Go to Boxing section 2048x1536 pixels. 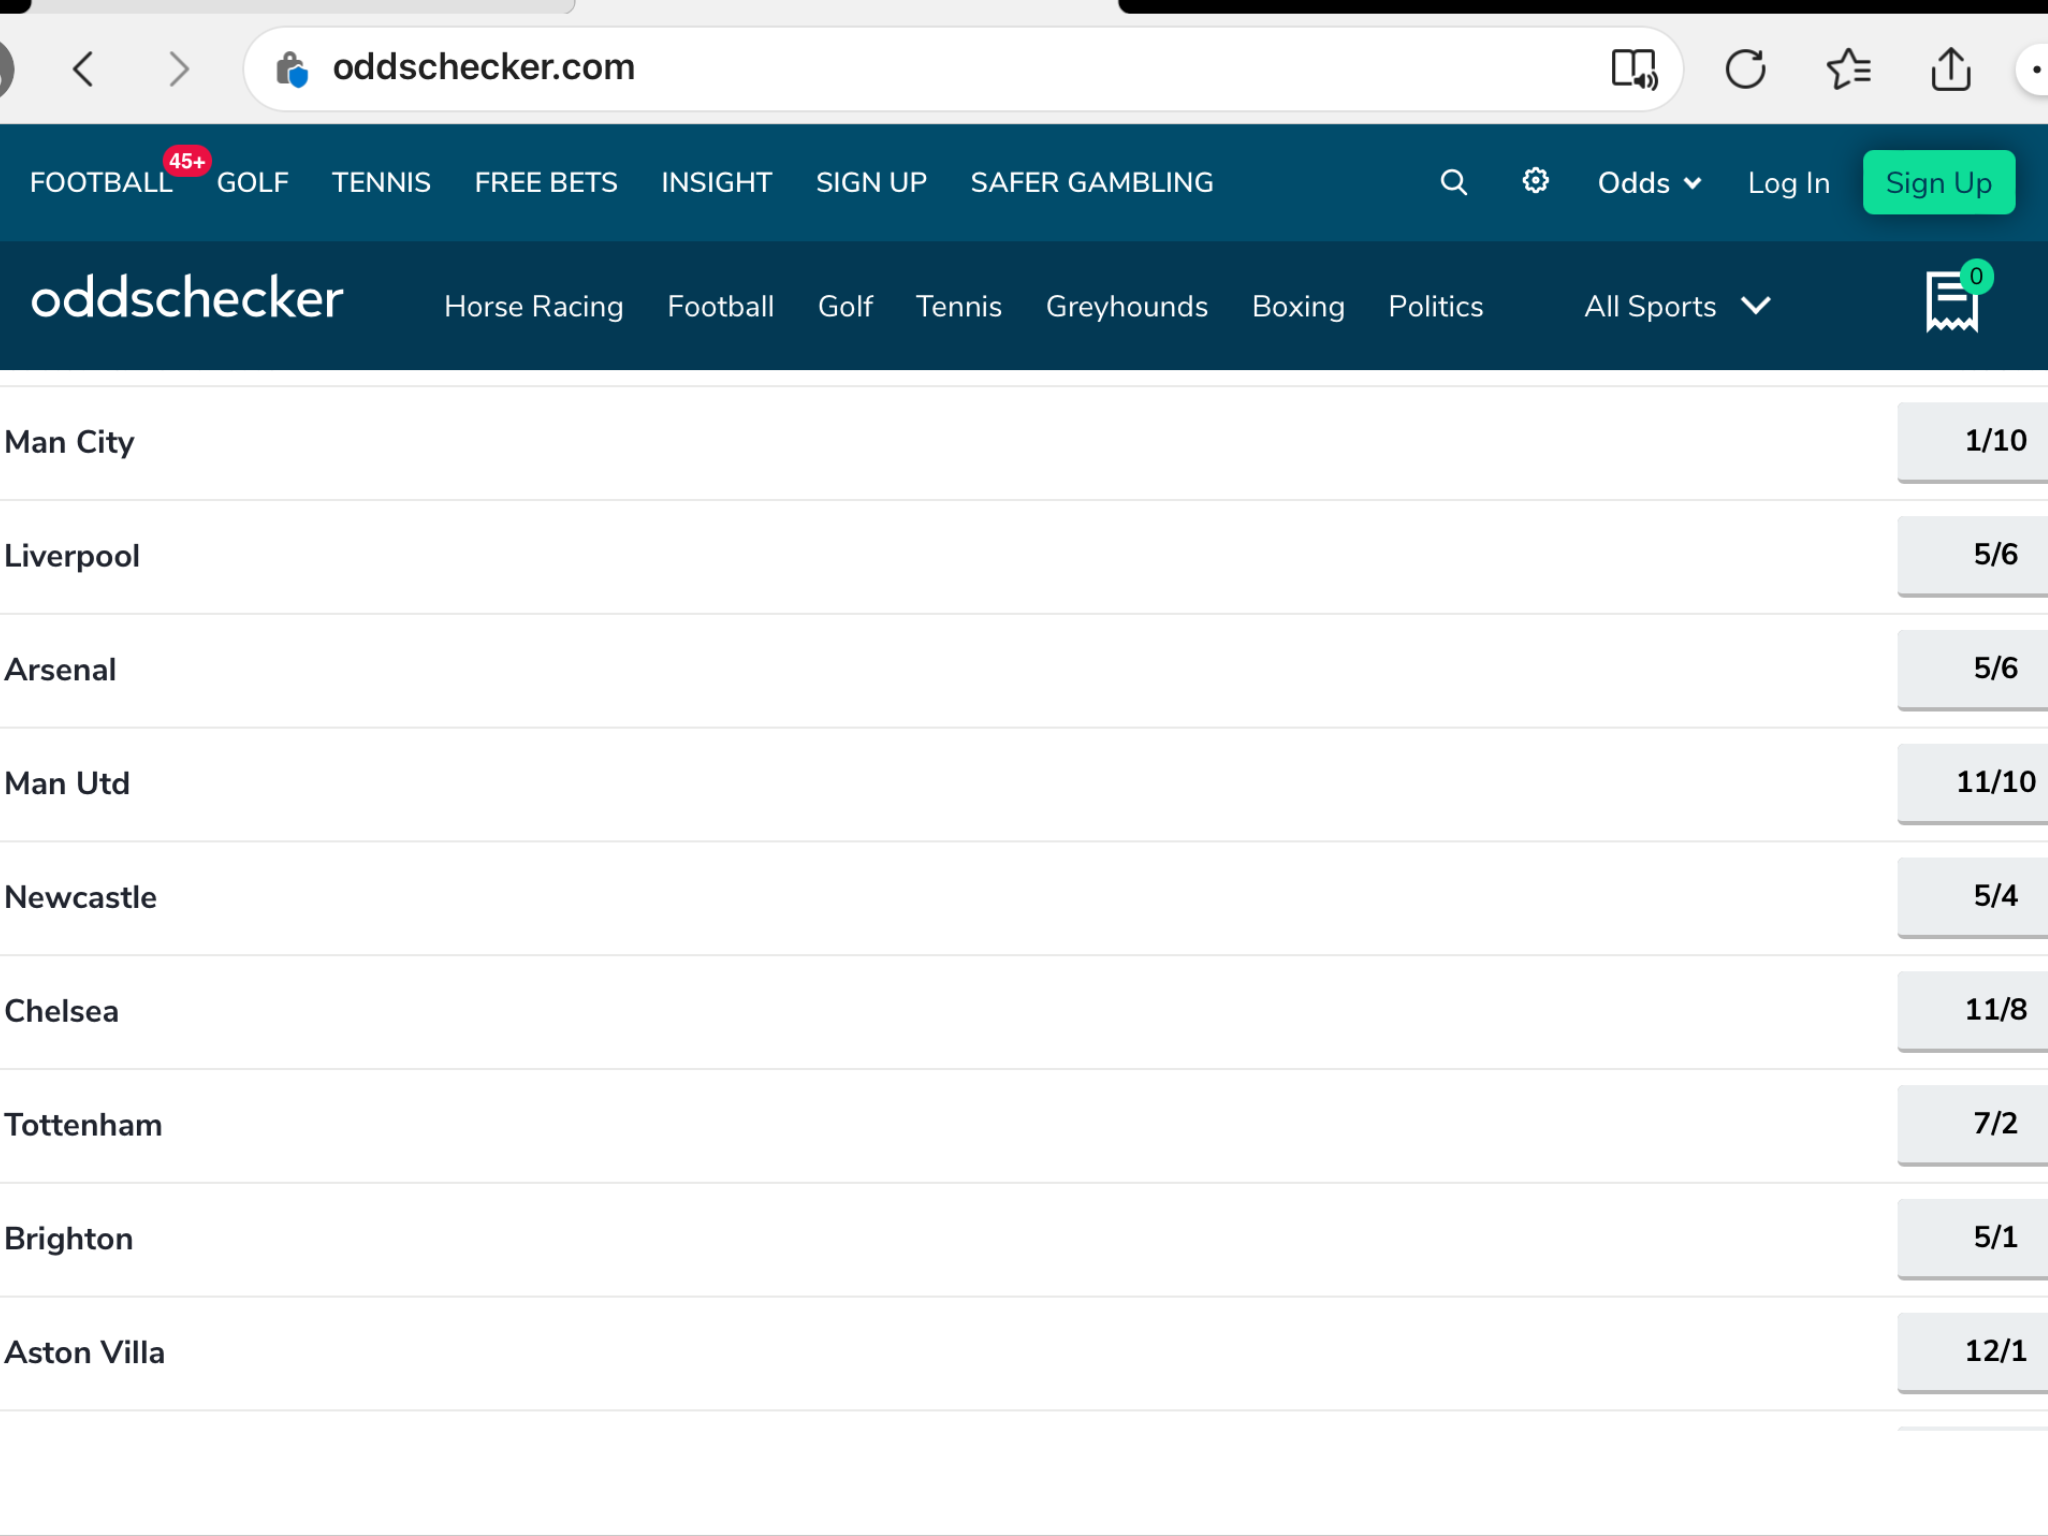coord(1298,306)
